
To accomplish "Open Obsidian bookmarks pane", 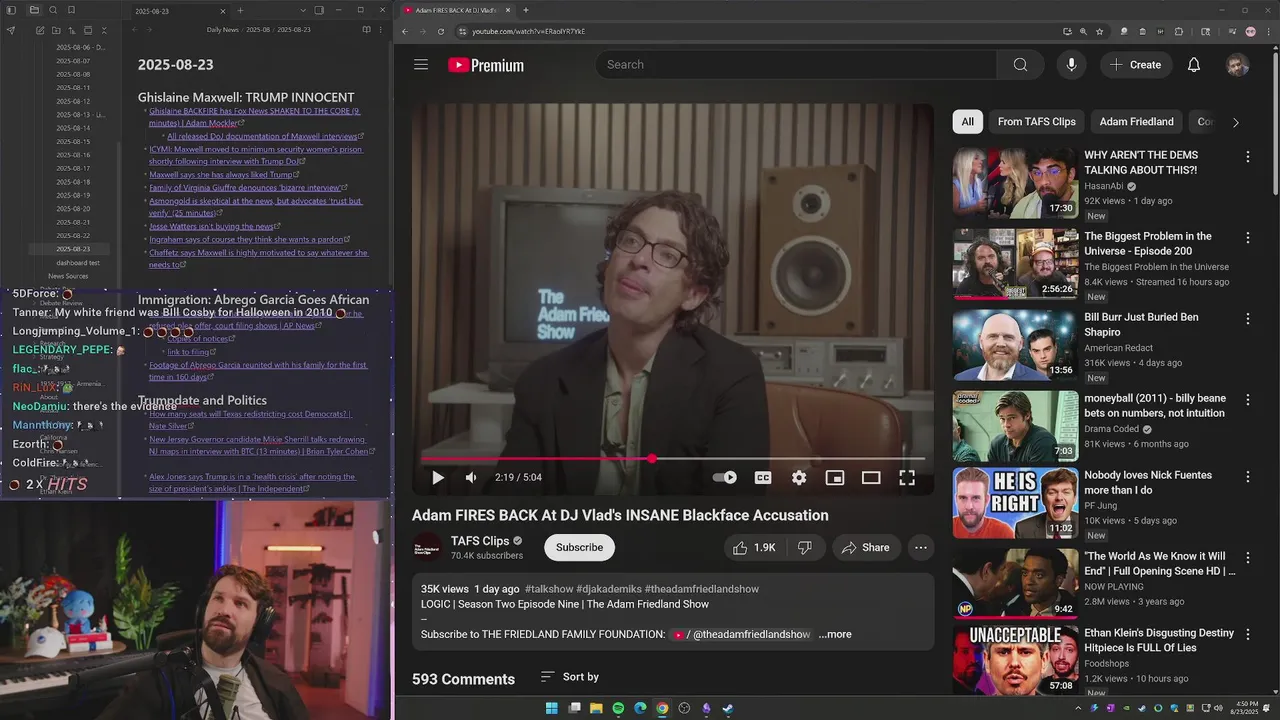I will pyautogui.click(x=71, y=10).
